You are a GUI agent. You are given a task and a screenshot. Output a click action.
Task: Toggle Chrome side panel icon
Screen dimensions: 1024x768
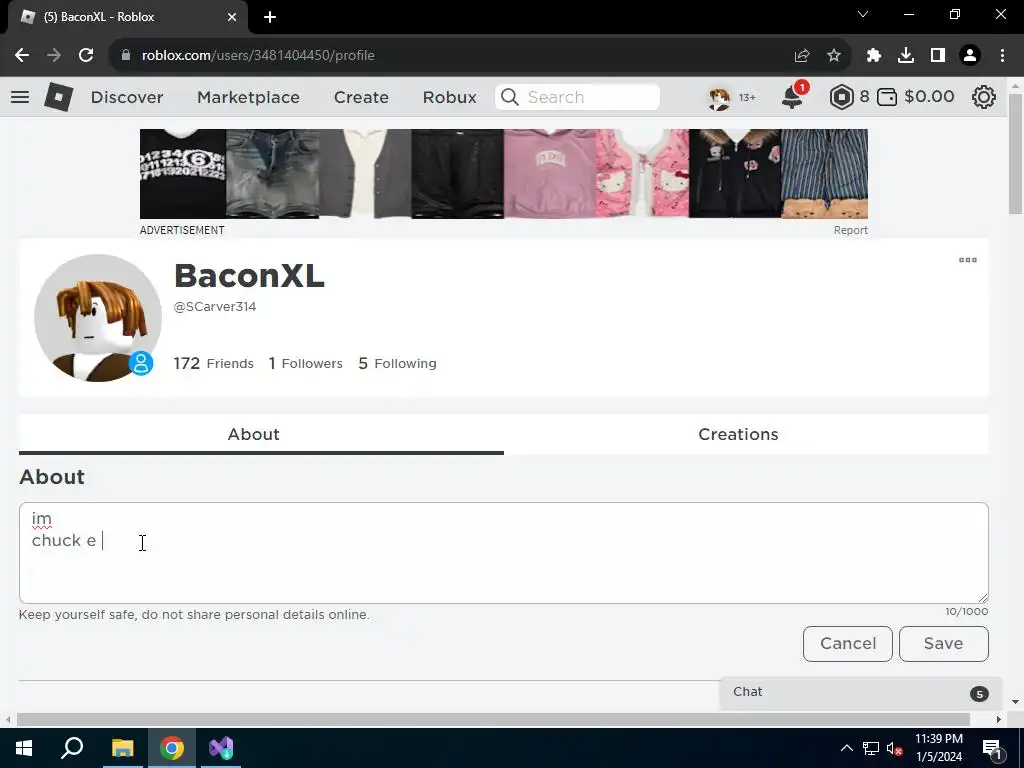pyautogui.click(x=938, y=56)
